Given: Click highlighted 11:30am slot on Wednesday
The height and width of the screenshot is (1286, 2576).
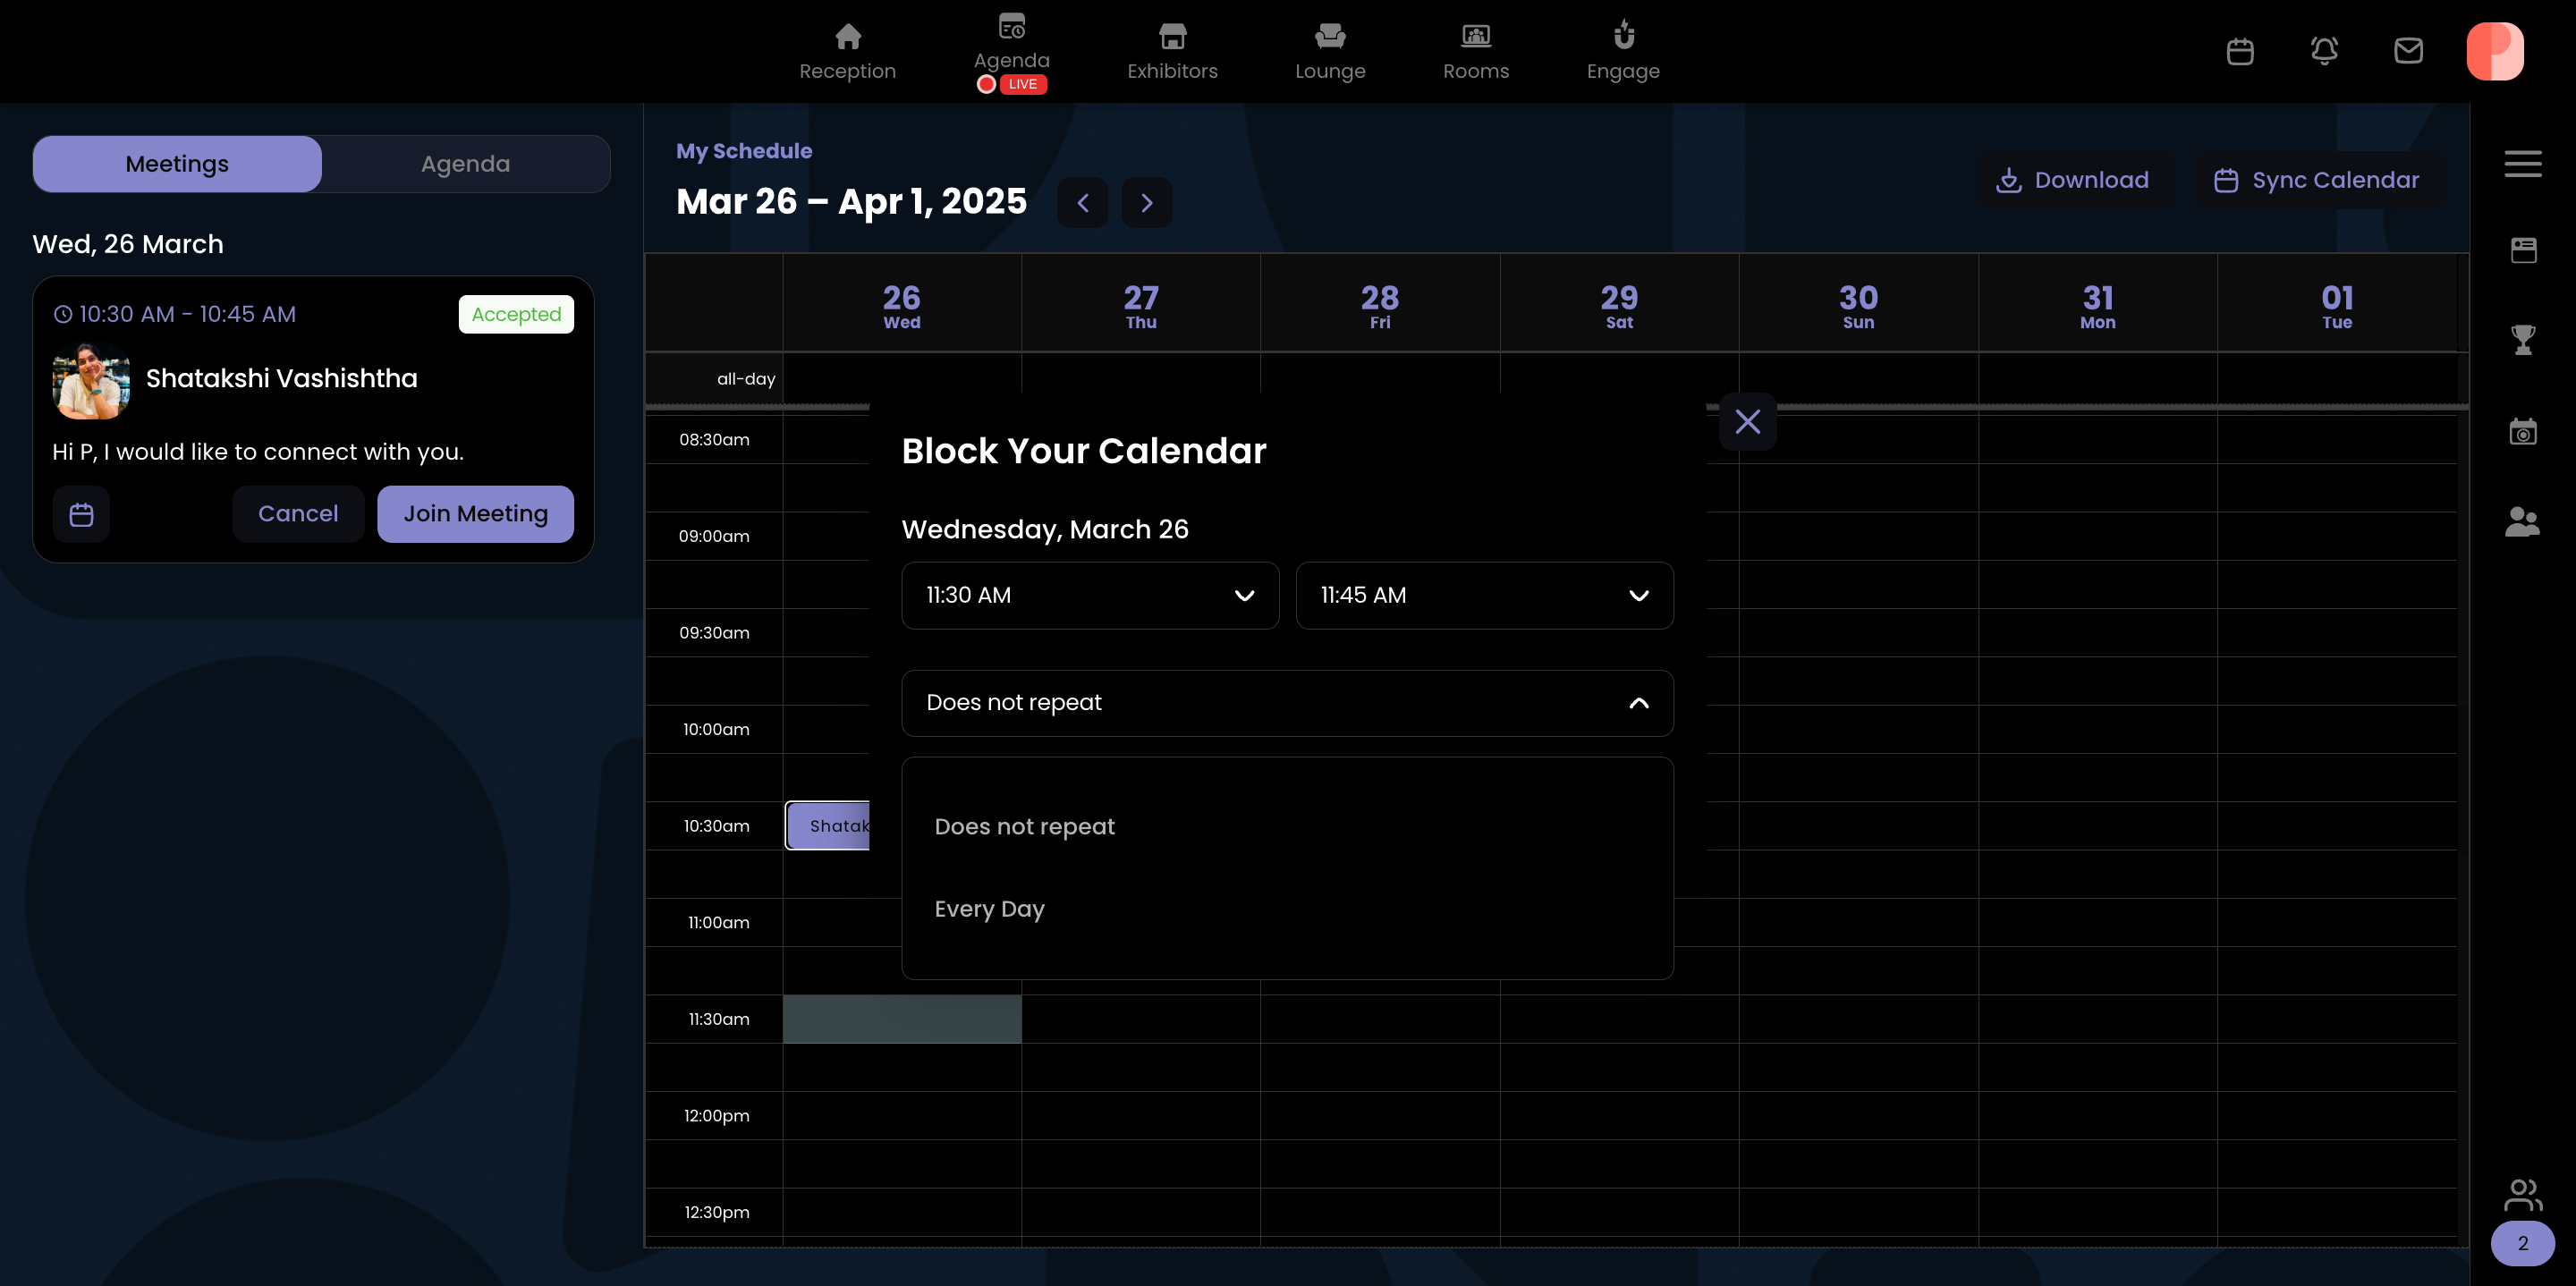Looking at the screenshot, I should tap(901, 1019).
